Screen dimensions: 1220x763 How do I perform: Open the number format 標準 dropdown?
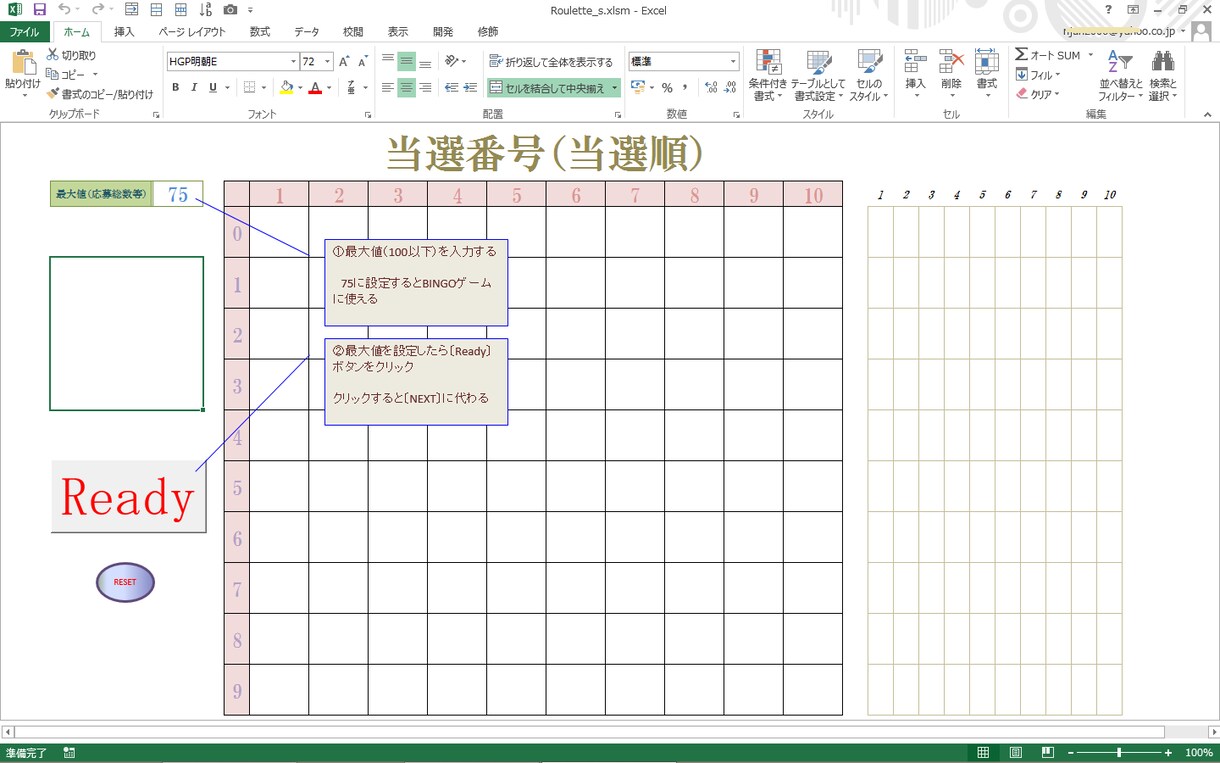pos(732,61)
